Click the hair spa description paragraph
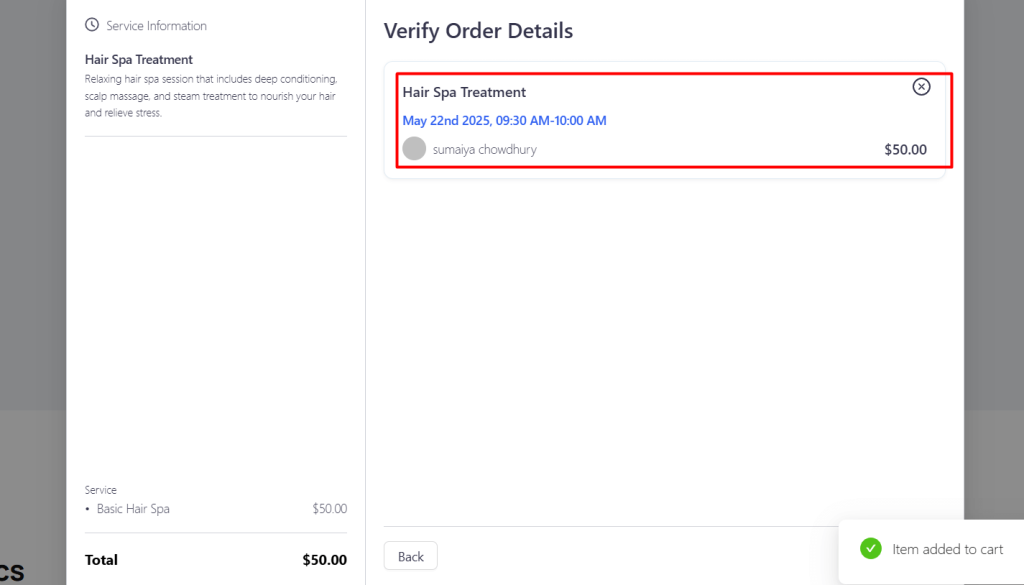This screenshot has height=585, width=1024. pyautogui.click(x=211, y=96)
